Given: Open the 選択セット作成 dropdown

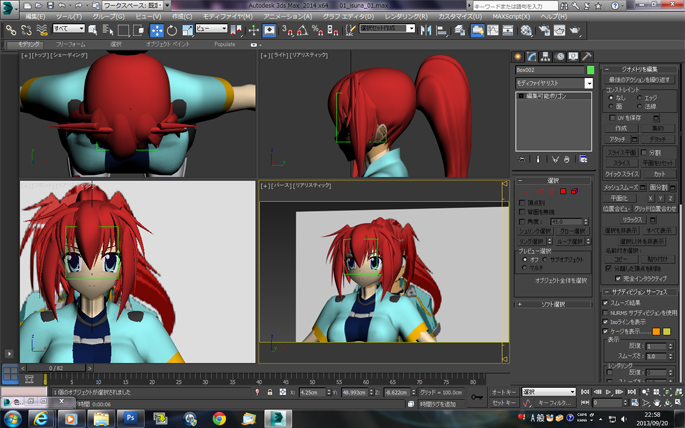Looking at the screenshot, I should pos(387,28).
